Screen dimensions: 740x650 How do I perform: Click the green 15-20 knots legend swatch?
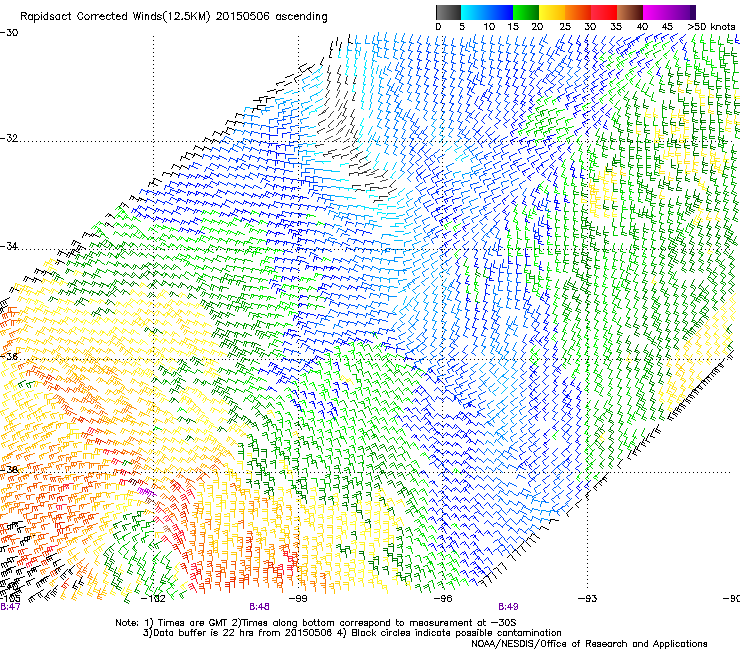(x=526, y=12)
